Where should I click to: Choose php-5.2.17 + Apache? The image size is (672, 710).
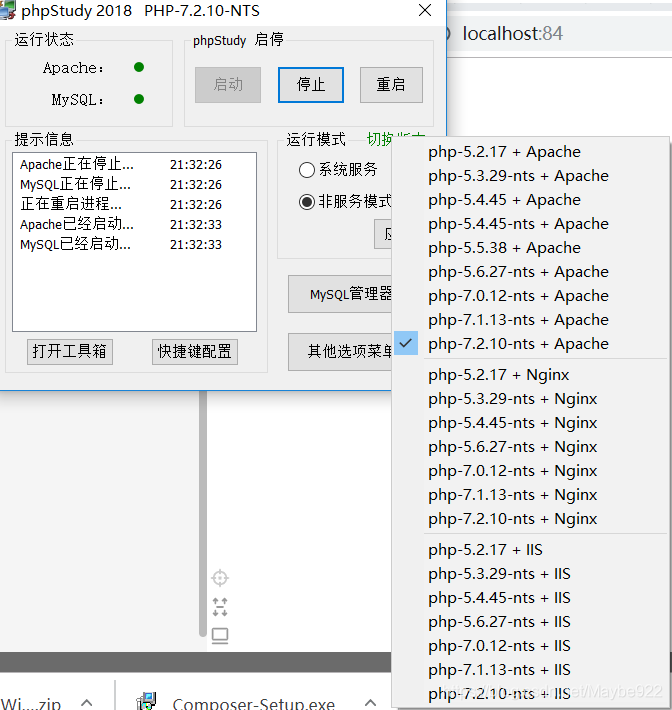pyautogui.click(x=531, y=152)
